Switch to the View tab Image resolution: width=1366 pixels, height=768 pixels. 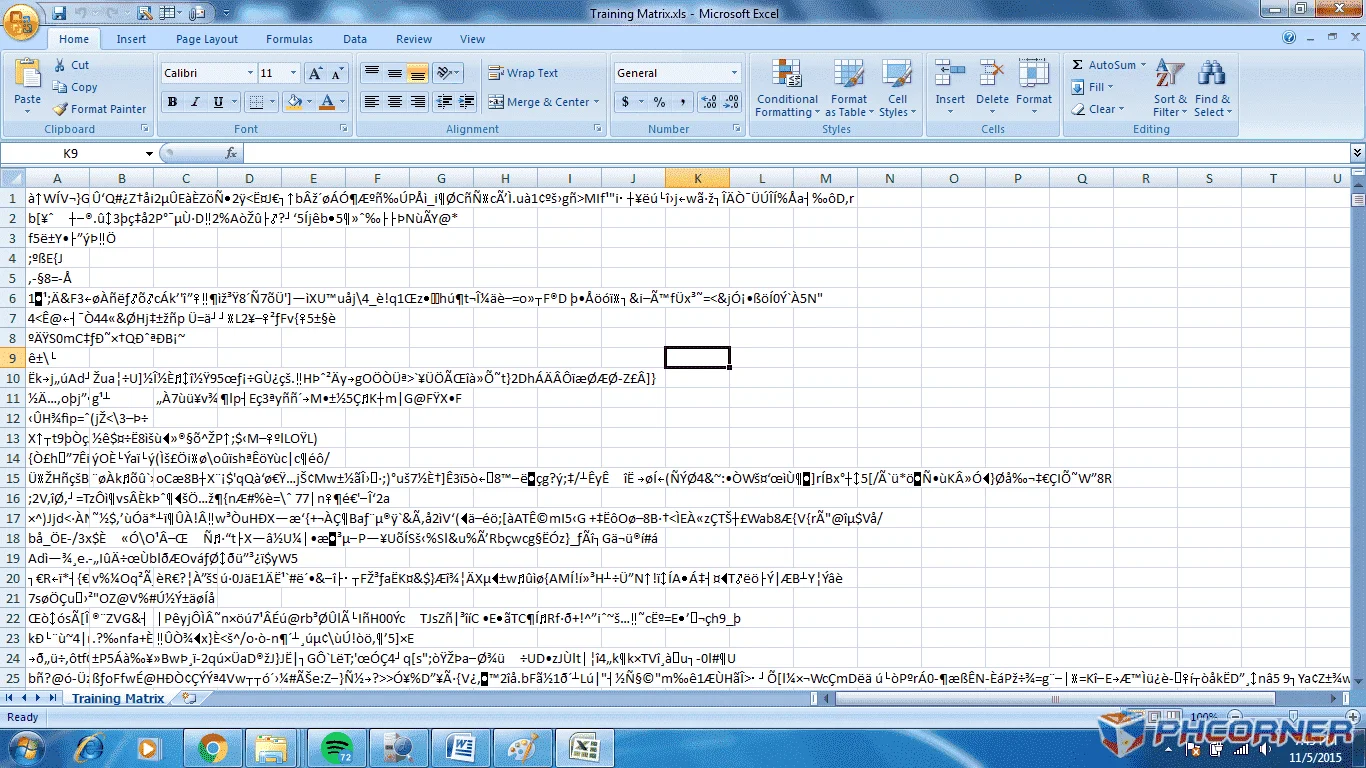(x=472, y=39)
